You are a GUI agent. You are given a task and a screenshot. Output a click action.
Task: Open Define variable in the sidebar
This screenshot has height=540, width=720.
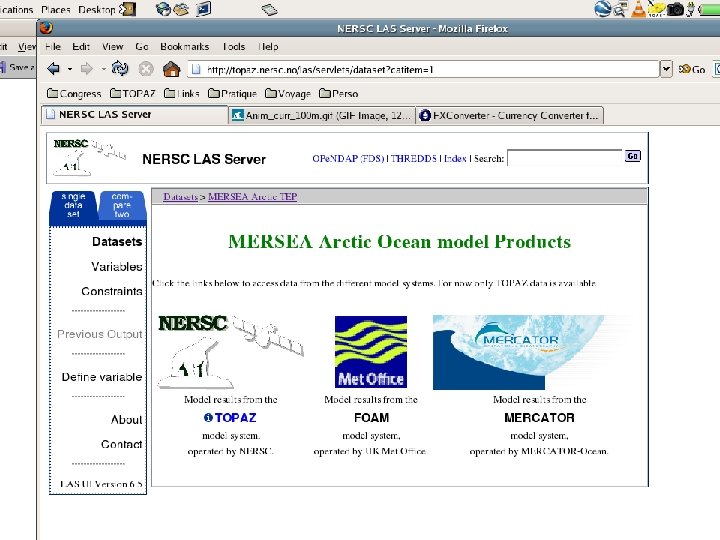[102, 377]
